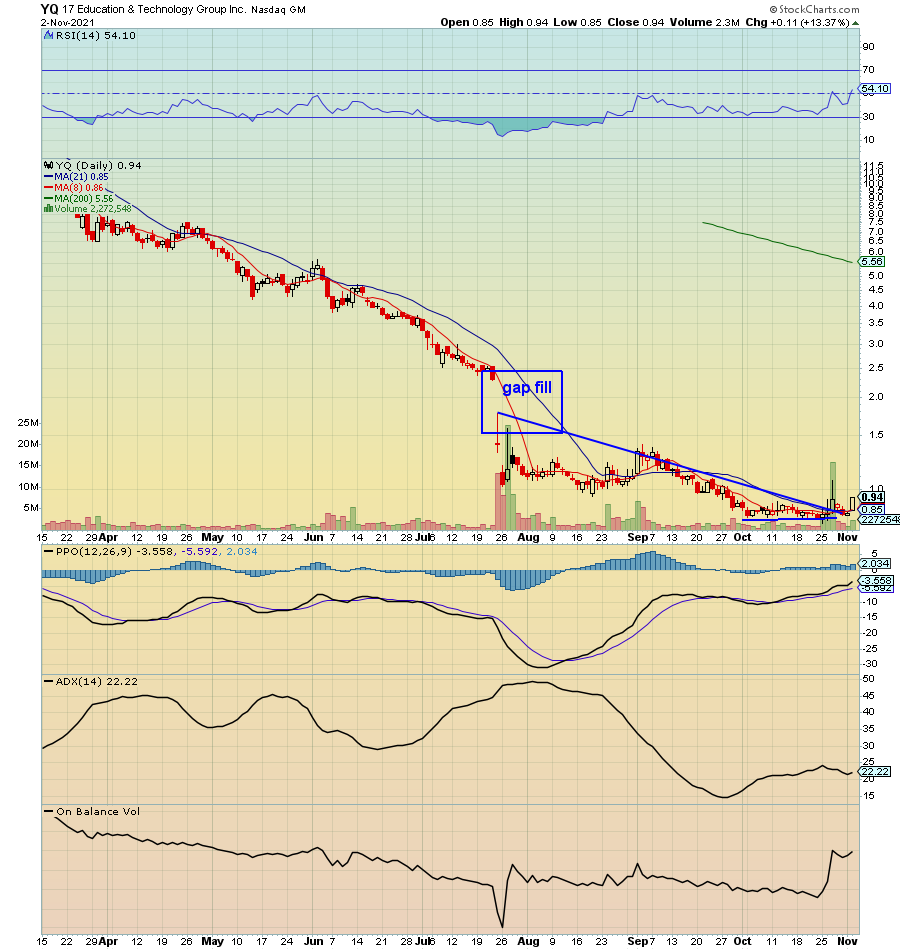Click the Open 0.85 value in the header
The width and height of the screenshot is (900, 950).
click(x=467, y=22)
